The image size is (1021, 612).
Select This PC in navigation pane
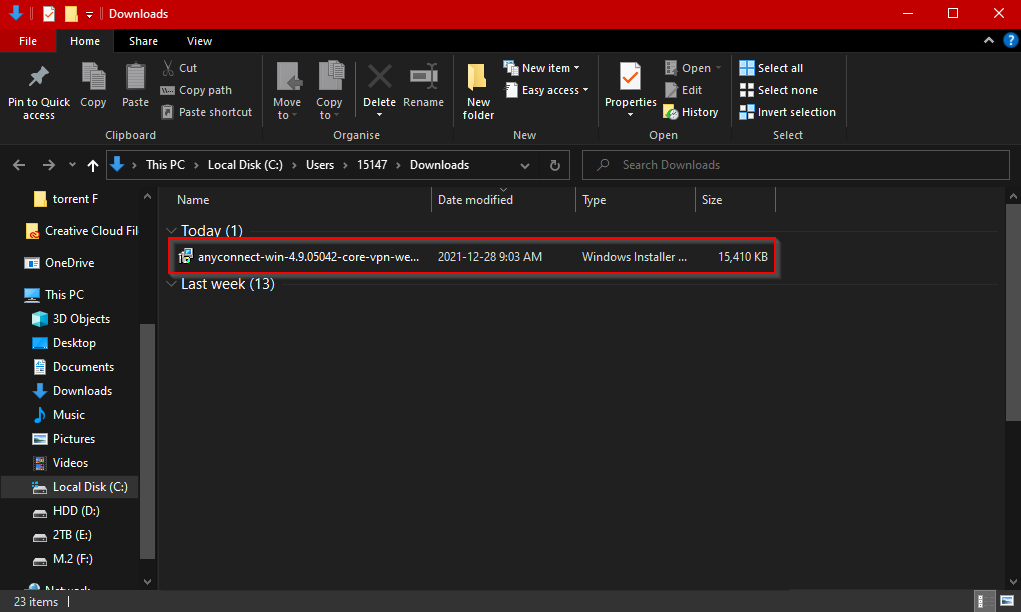click(x=54, y=294)
